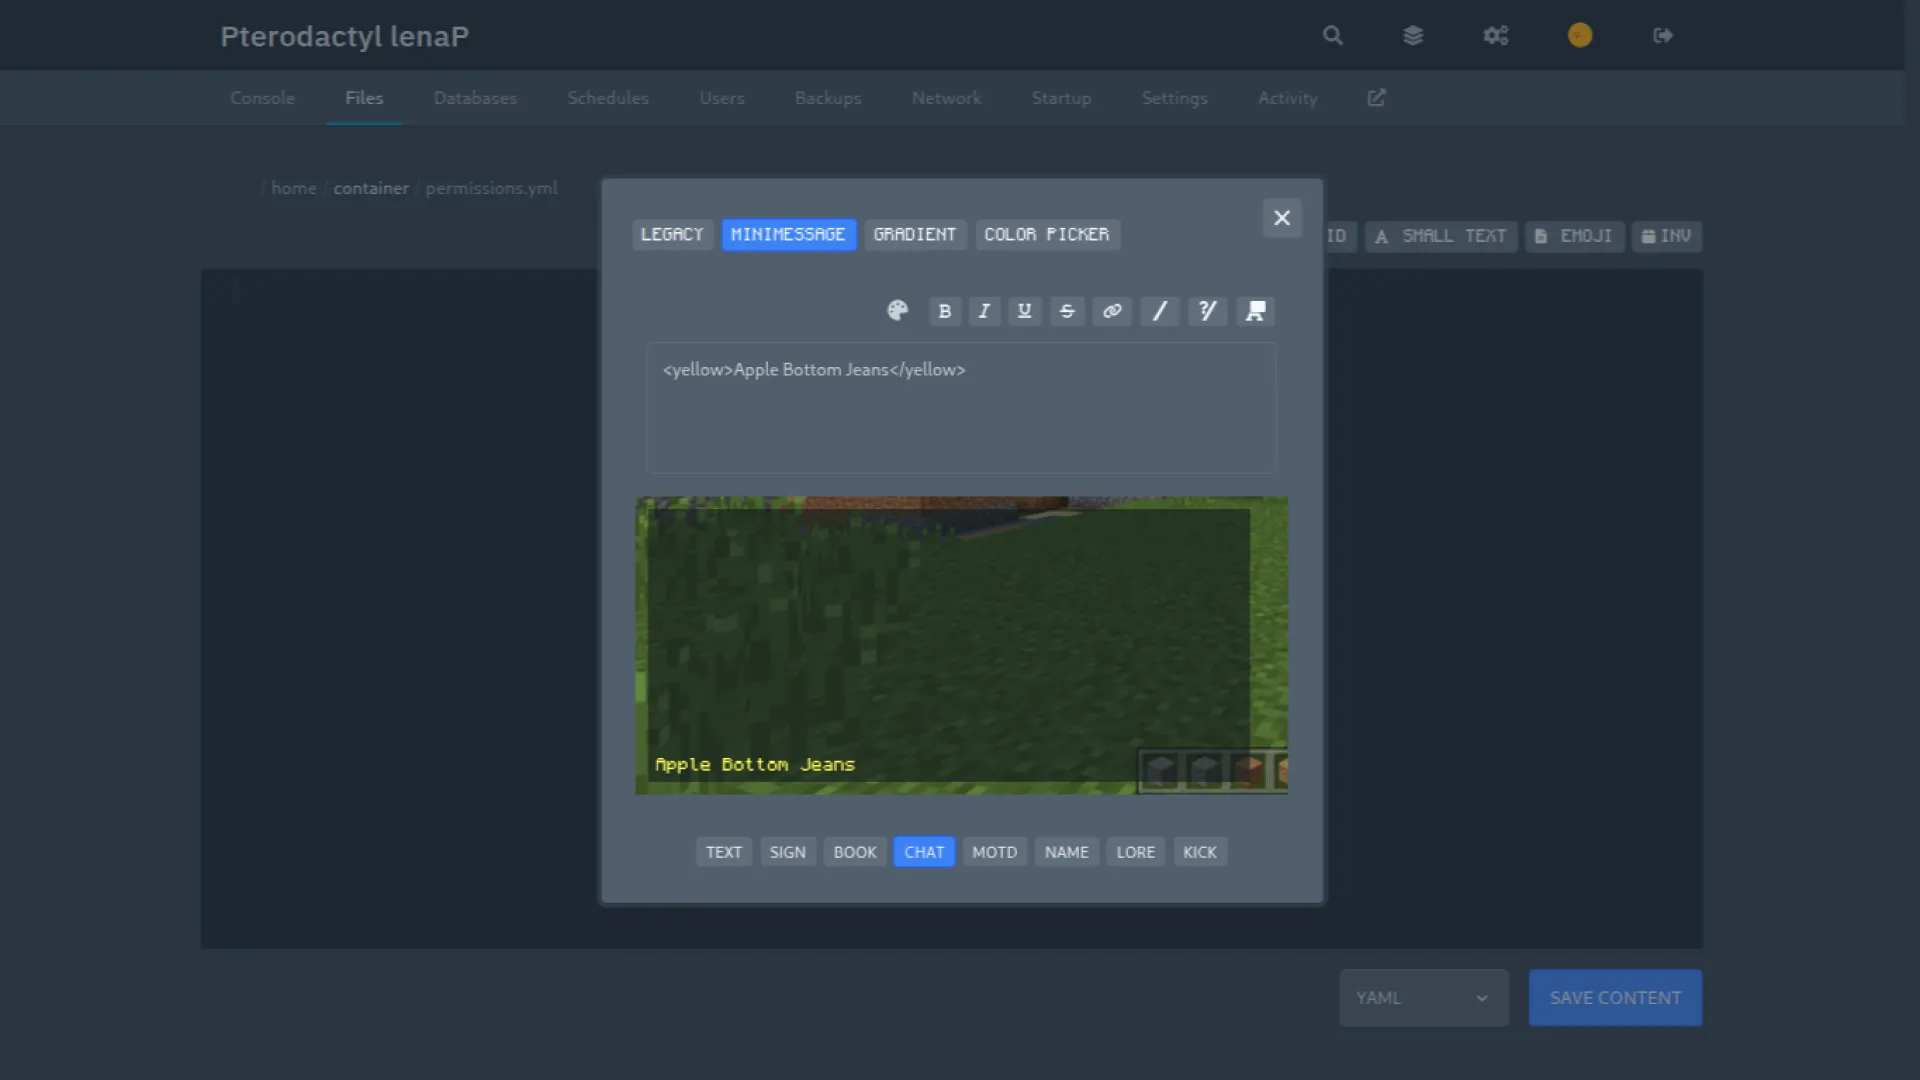This screenshot has width=1920, height=1080.
Task: Go to the Backups tab
Action: pyautogui.click(x=827, y=98)
